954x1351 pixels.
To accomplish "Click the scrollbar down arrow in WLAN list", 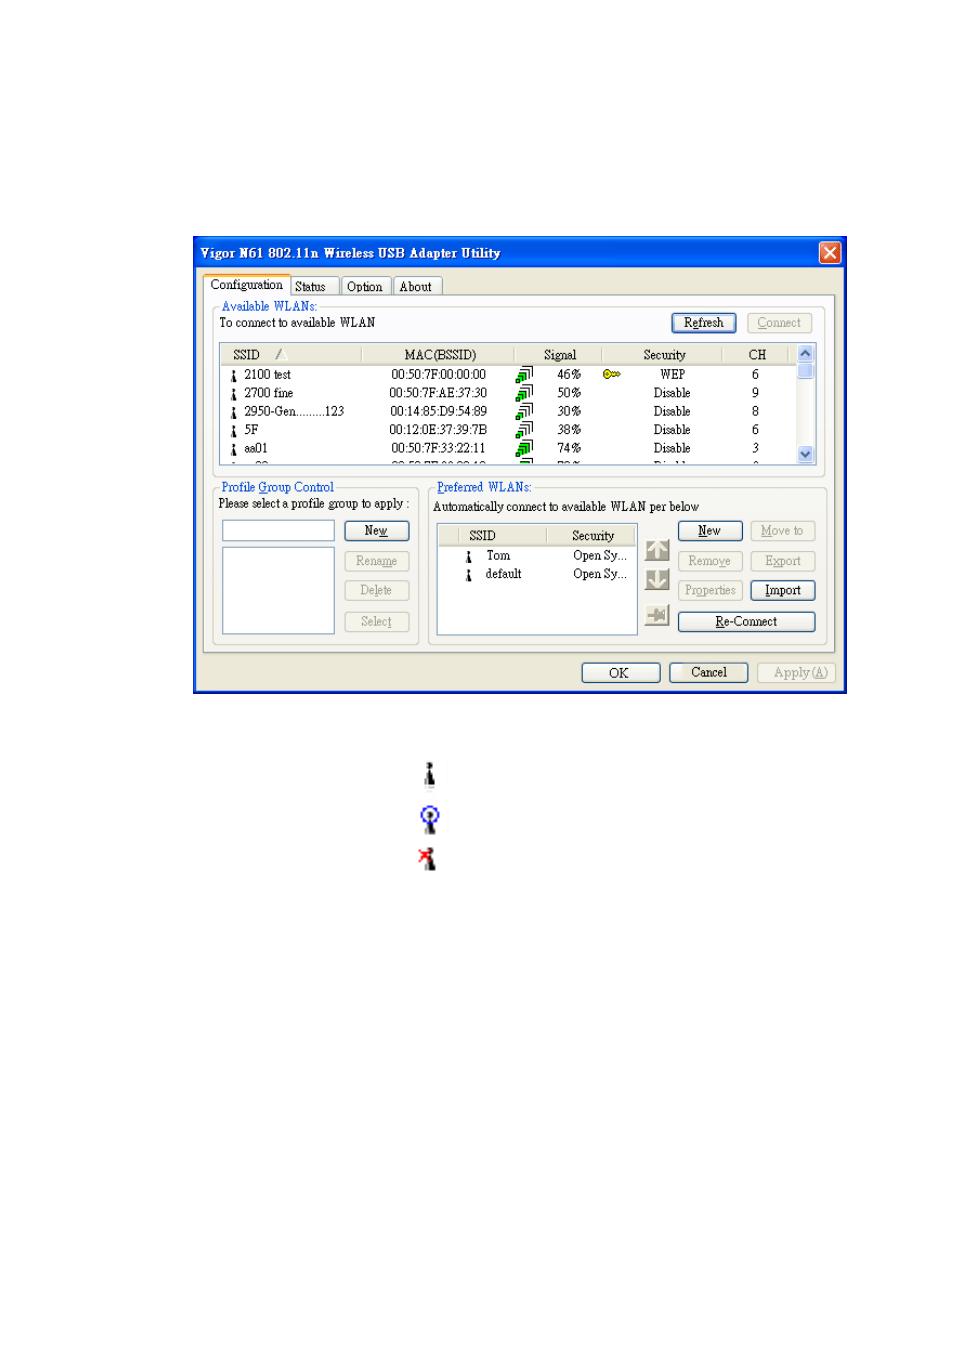I will pos(805,454).
